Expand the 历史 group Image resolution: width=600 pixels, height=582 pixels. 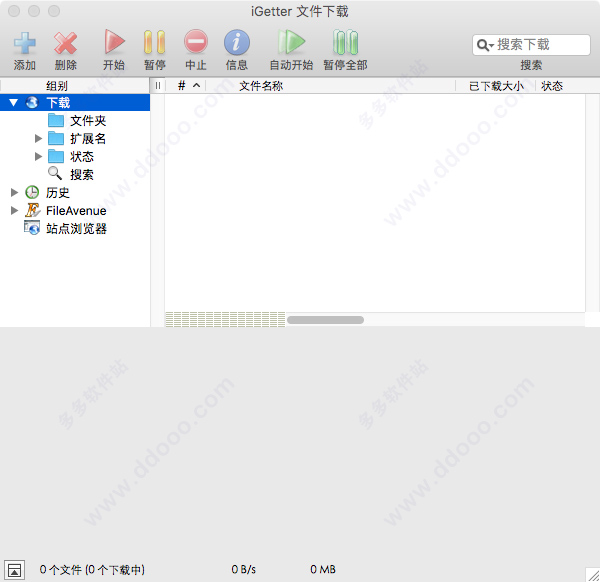(14, 192)
